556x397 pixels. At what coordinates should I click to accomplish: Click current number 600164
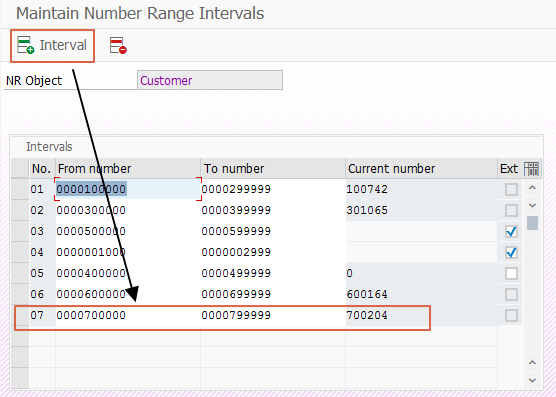click(422, 294)
